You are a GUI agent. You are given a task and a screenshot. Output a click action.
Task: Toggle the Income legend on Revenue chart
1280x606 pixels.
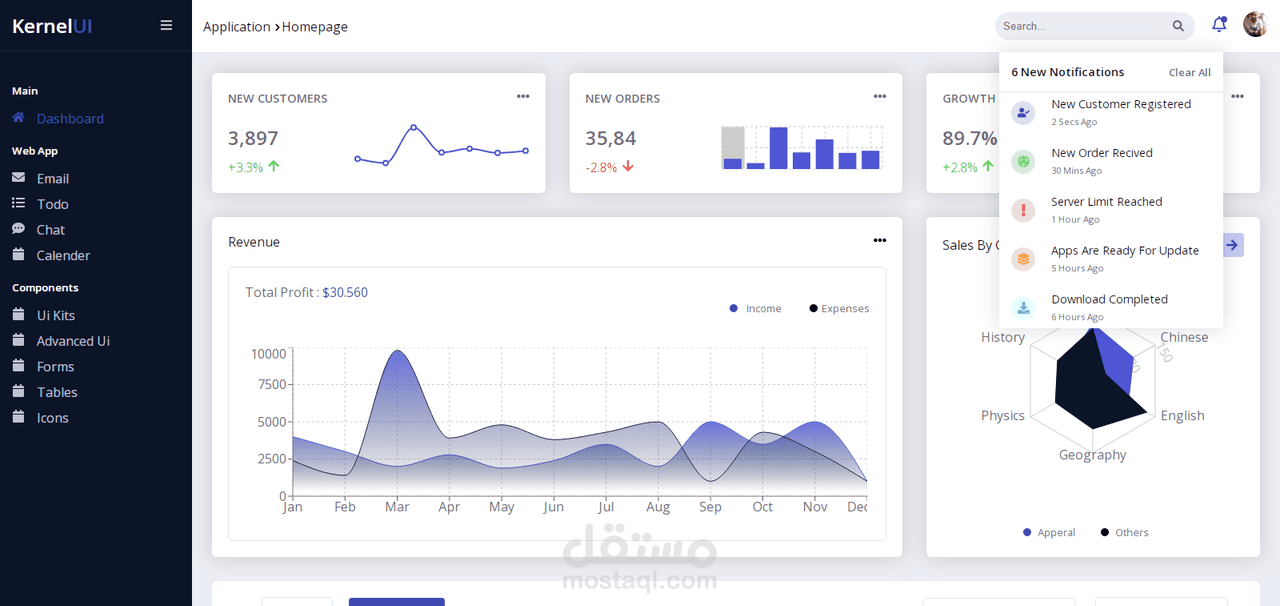755,308
